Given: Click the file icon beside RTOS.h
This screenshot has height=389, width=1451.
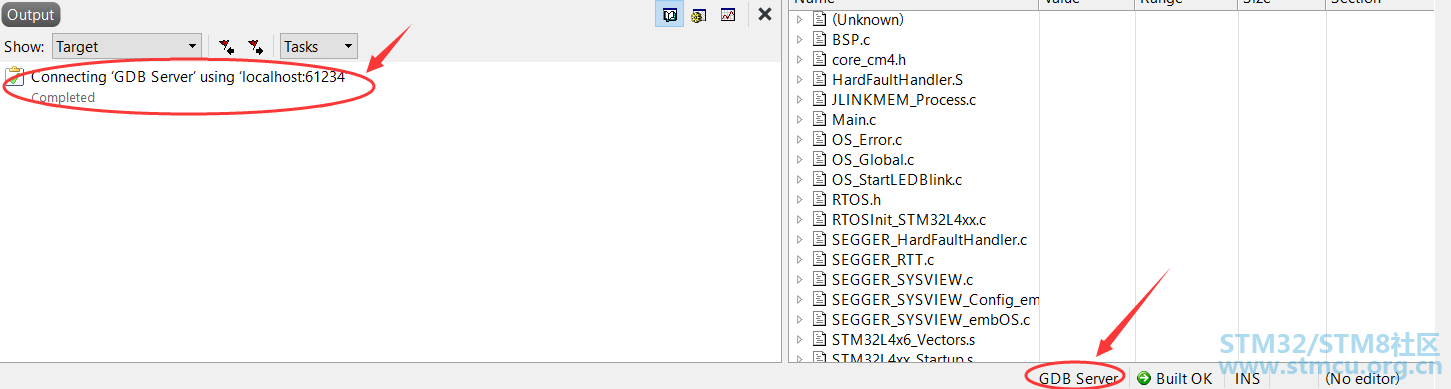Looking at the screenshot, I should (819, 199).
